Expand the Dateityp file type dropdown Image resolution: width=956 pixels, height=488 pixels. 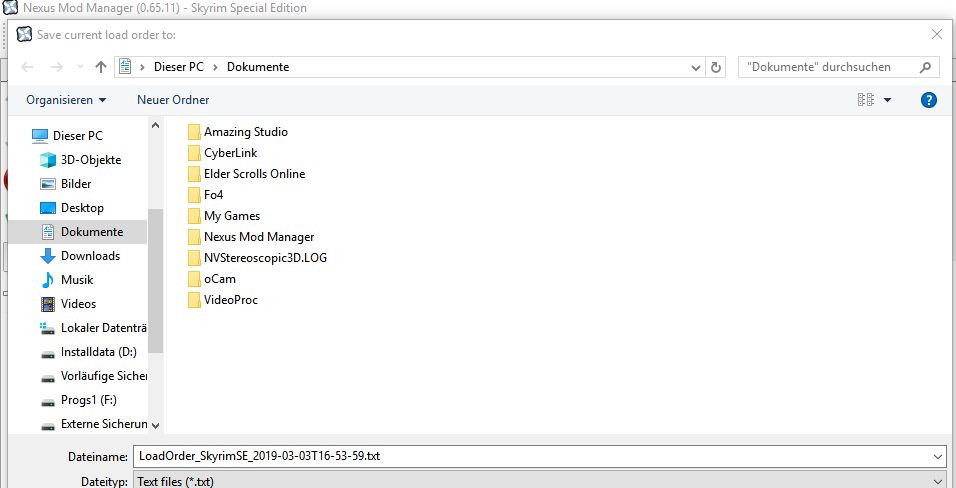click(937, 481)
